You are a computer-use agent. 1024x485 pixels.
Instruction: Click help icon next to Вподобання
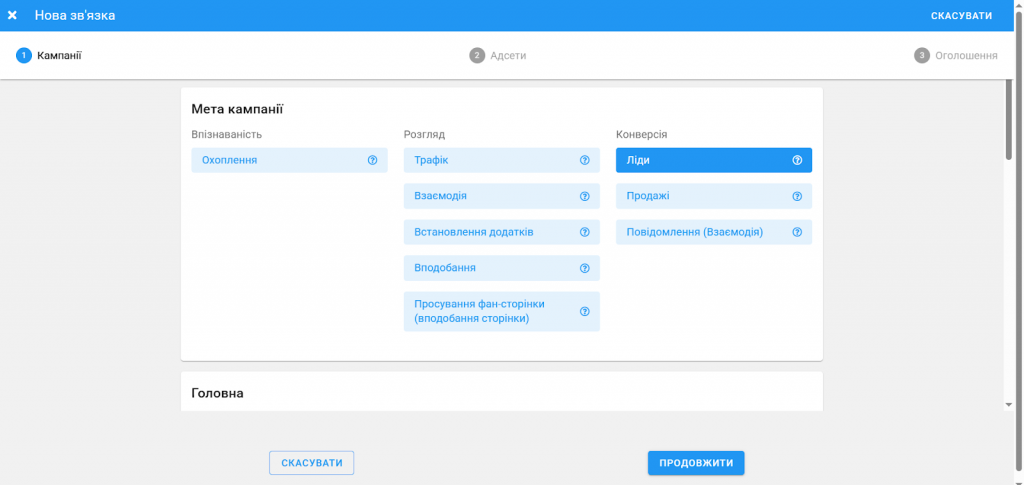point(584,268)
